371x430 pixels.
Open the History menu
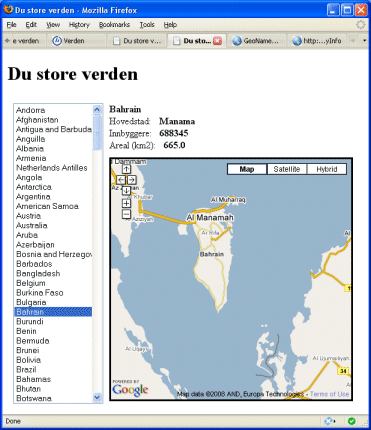pos(79,25)
